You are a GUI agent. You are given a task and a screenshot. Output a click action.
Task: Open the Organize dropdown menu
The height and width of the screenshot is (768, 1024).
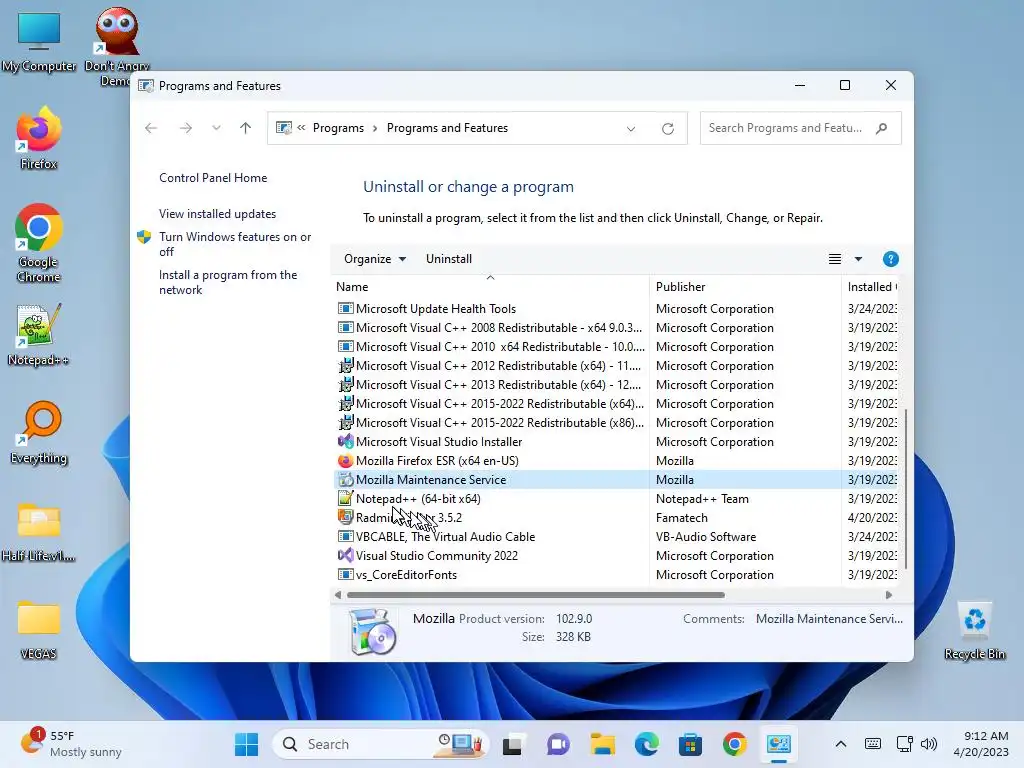click(375, 259)
